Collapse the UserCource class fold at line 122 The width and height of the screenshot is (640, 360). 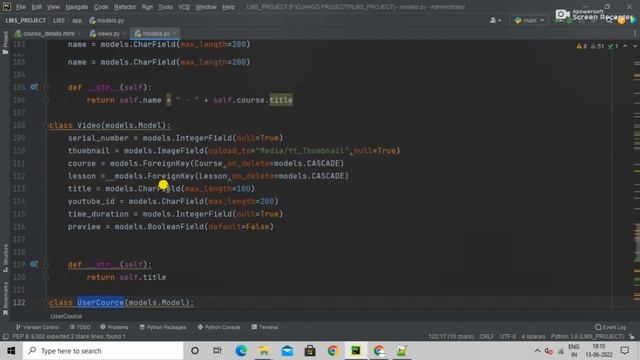(46, 302)
